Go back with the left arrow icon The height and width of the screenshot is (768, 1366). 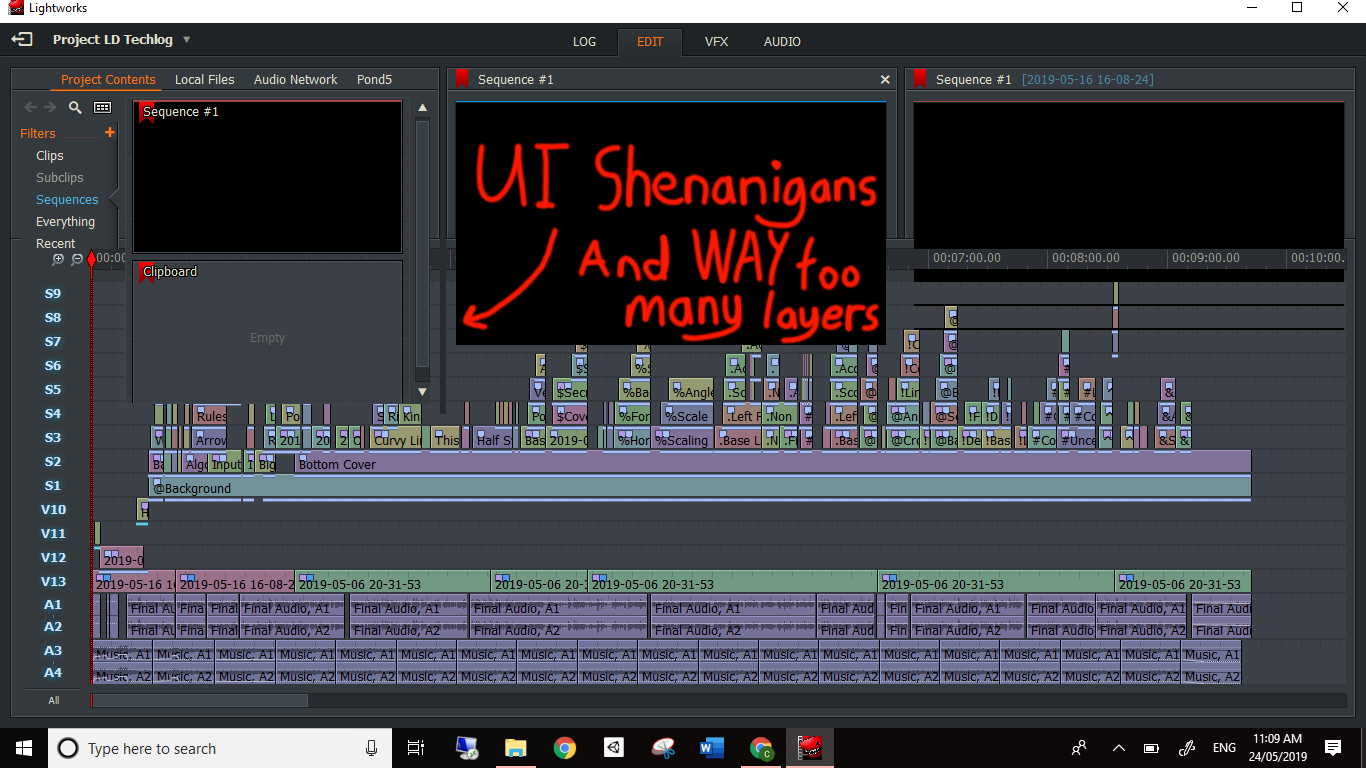(30, 107)
